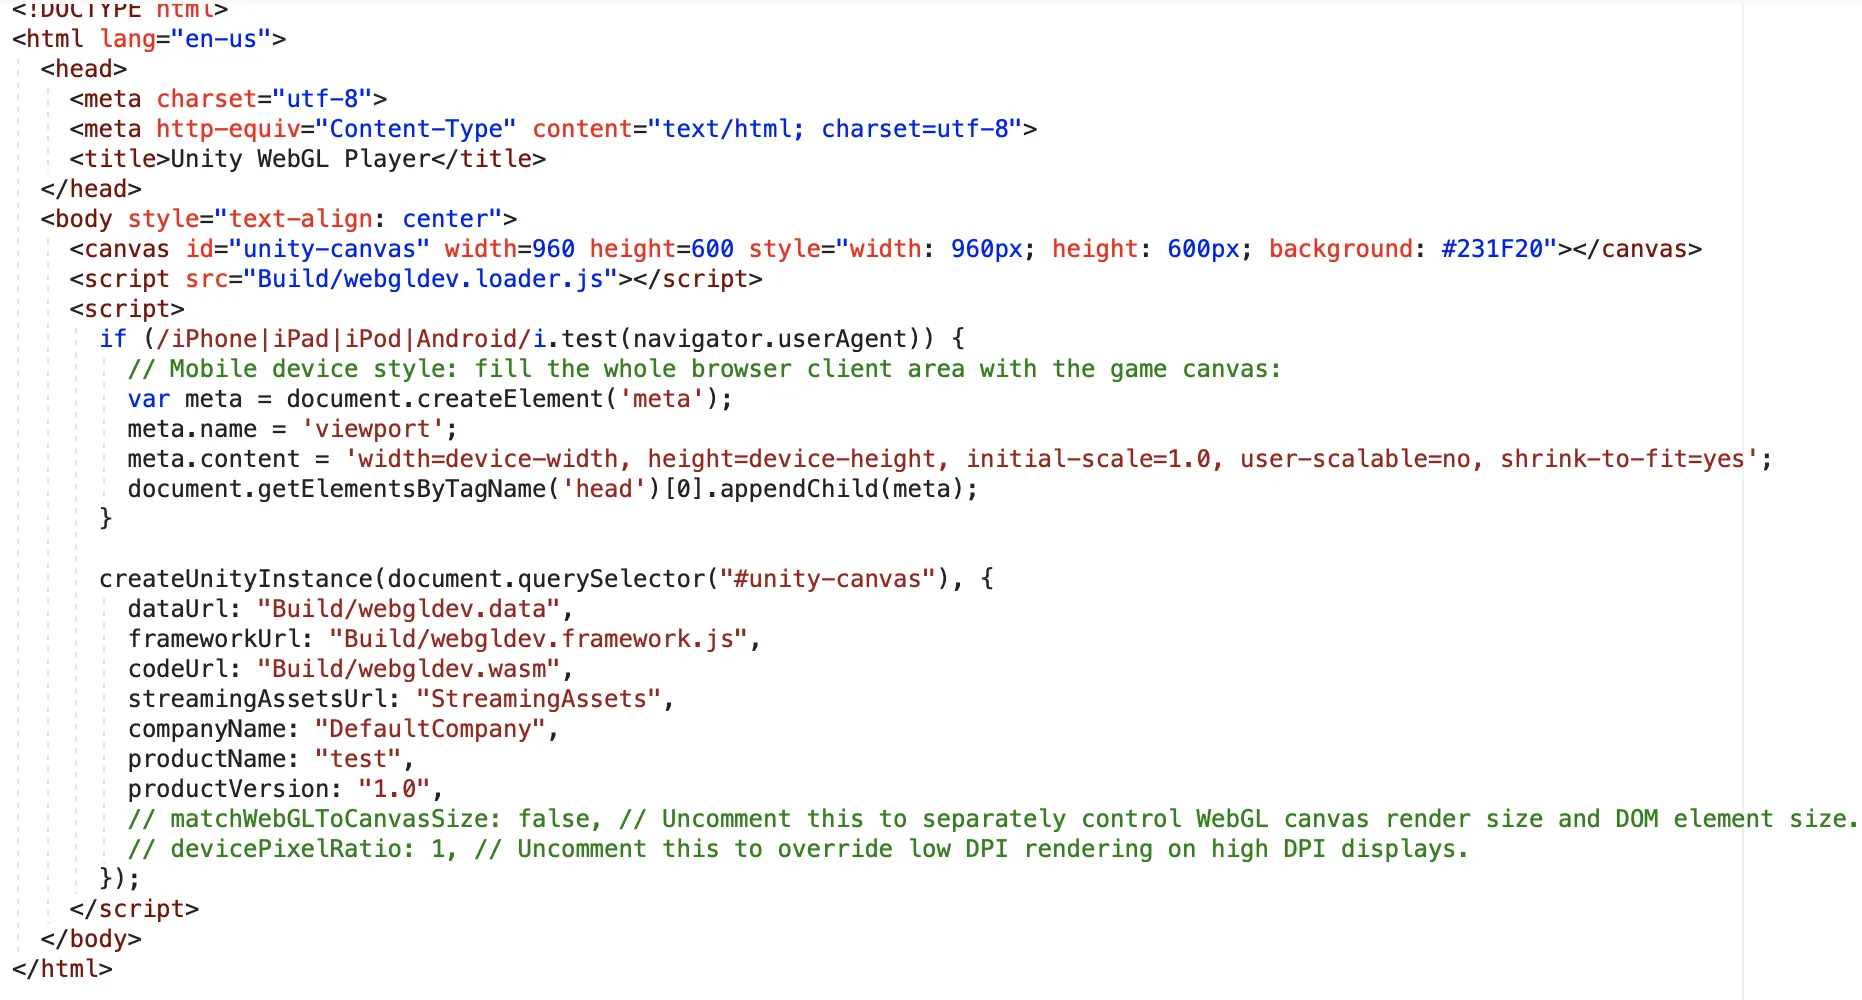1862x1000 pixels.
Task: Click the final standalone </script> closing tag
Action: click(x=134, y=909)
